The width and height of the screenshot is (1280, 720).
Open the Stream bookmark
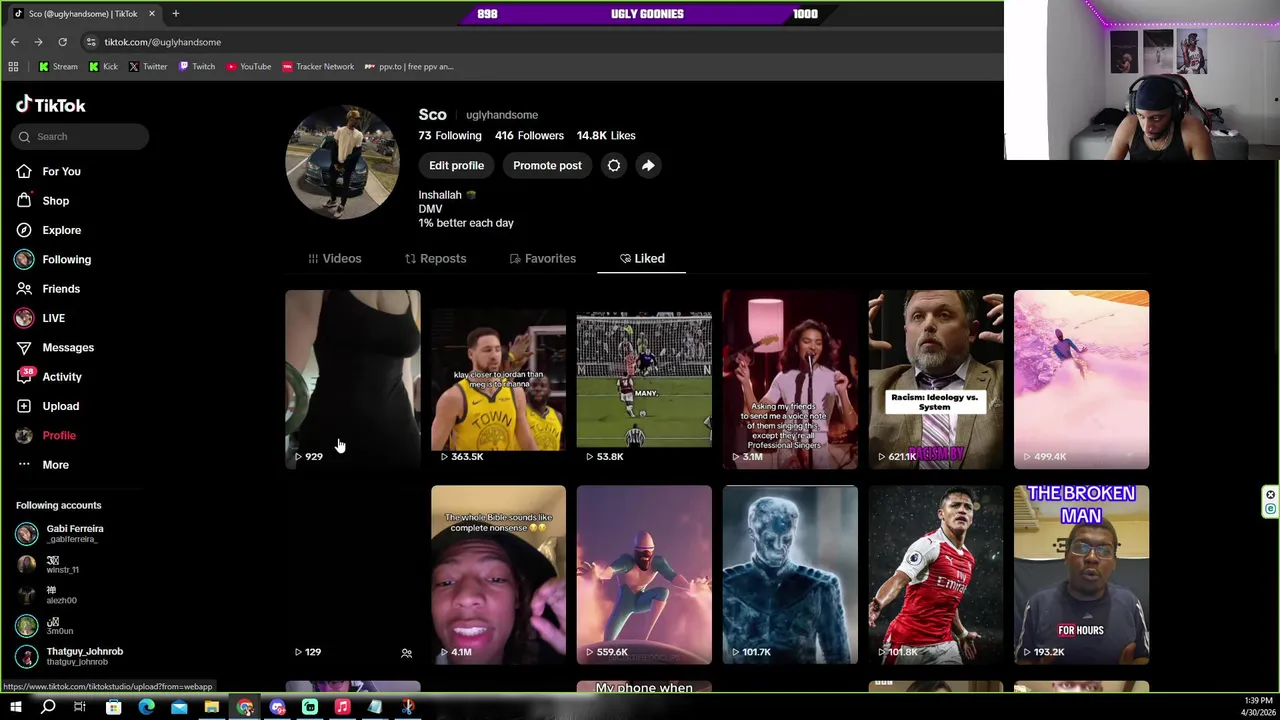[x=58, y=67]
